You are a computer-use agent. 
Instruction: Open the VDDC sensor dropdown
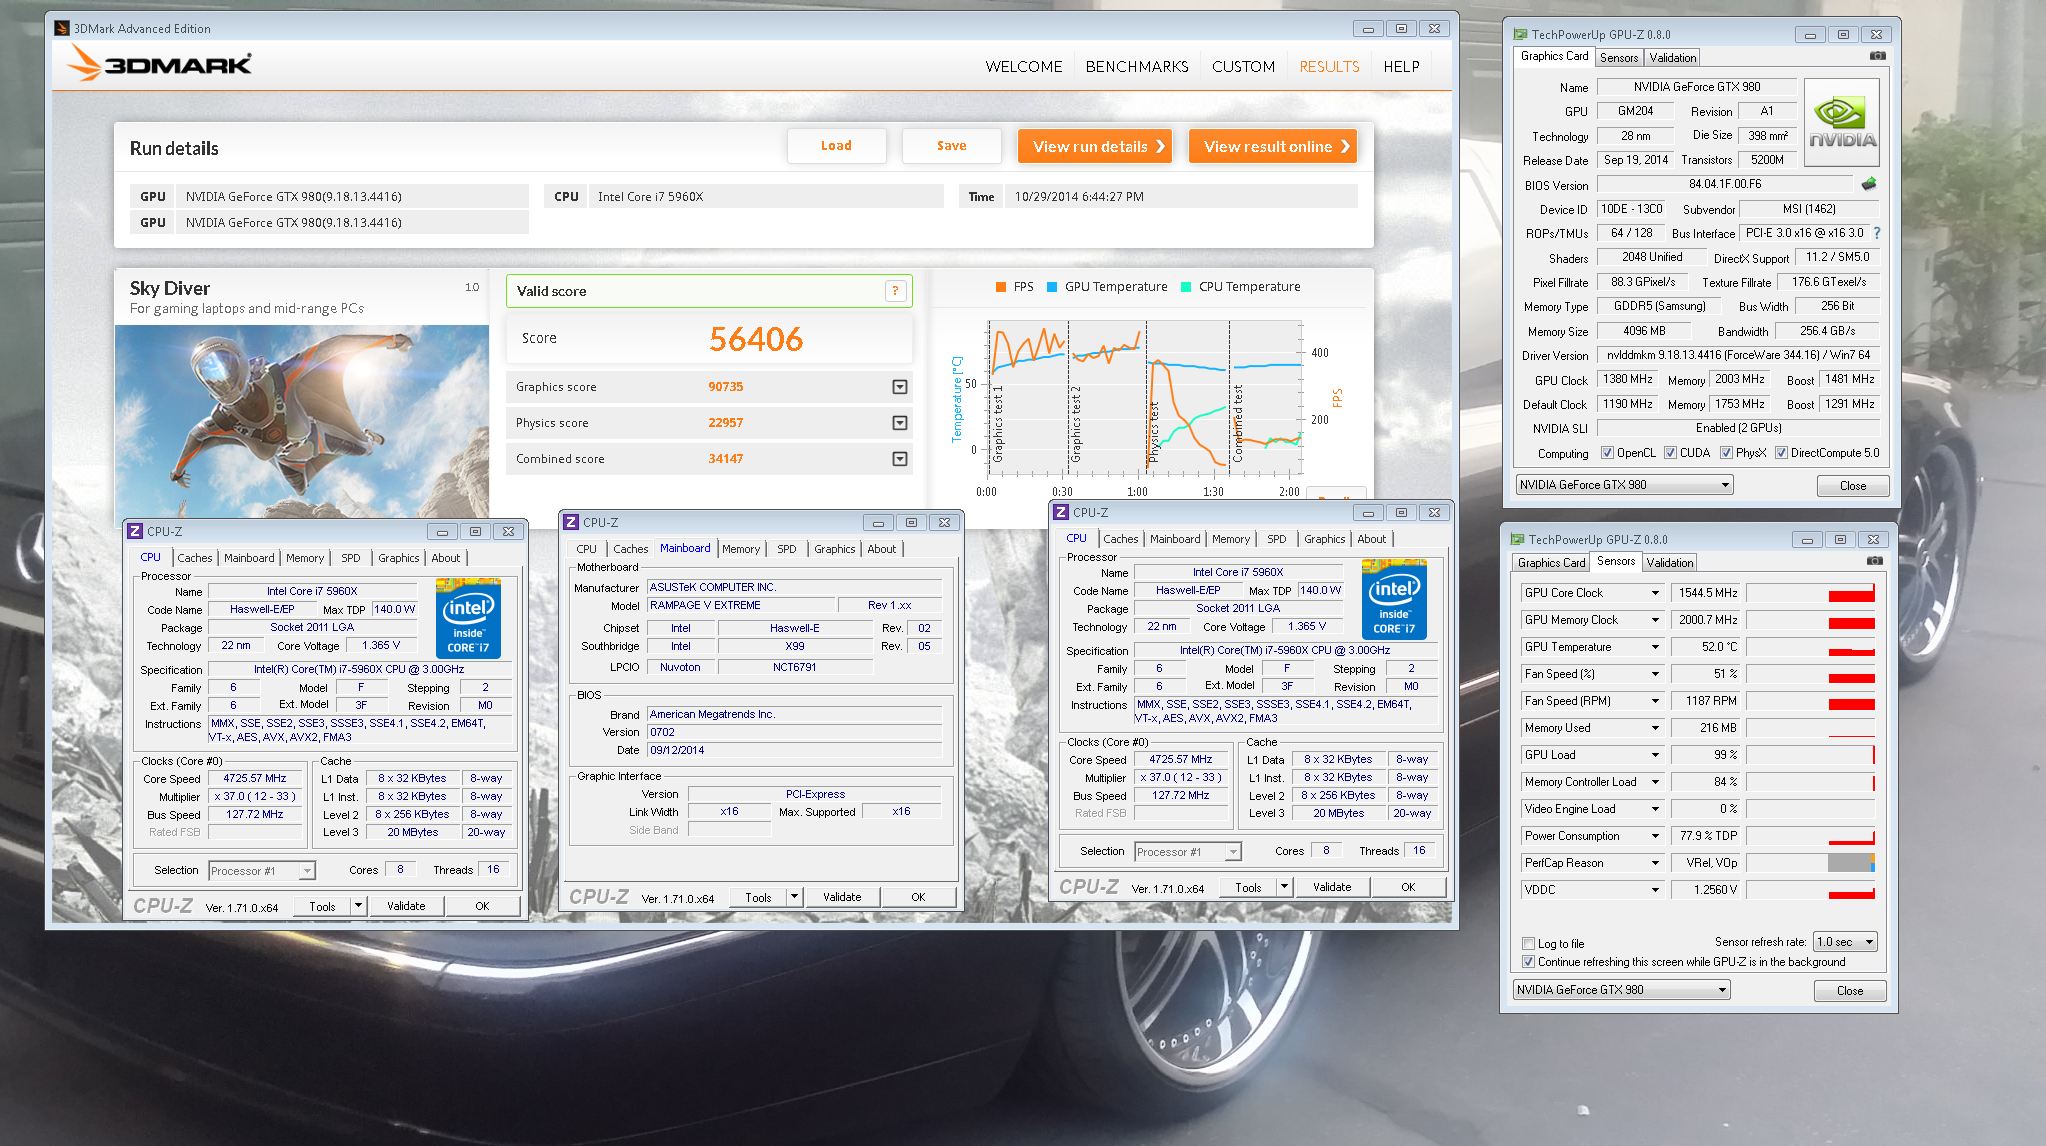click(1656, 890)
